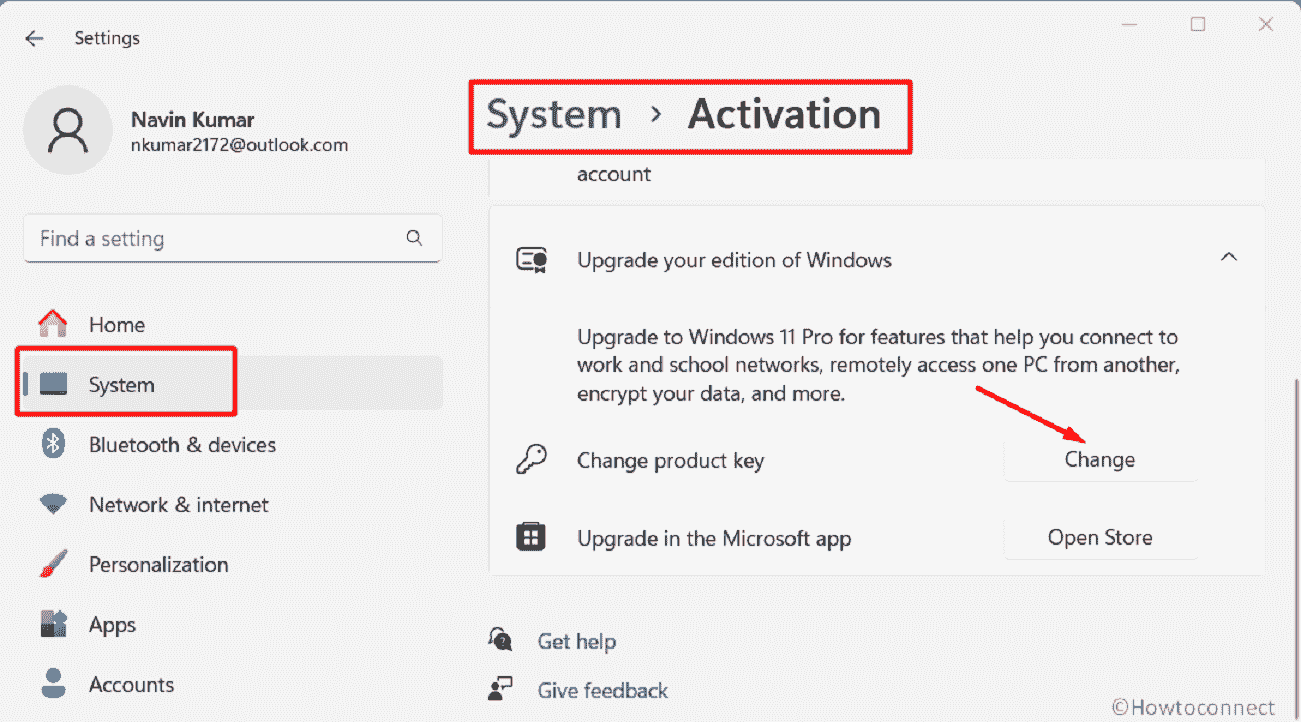Collapse the Upgrade your edition of Windows section

point(1229,257)
